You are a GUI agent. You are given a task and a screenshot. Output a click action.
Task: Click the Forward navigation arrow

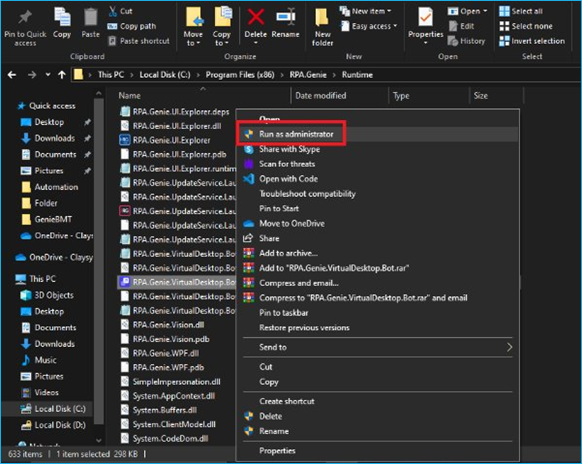tap(32, 75)
